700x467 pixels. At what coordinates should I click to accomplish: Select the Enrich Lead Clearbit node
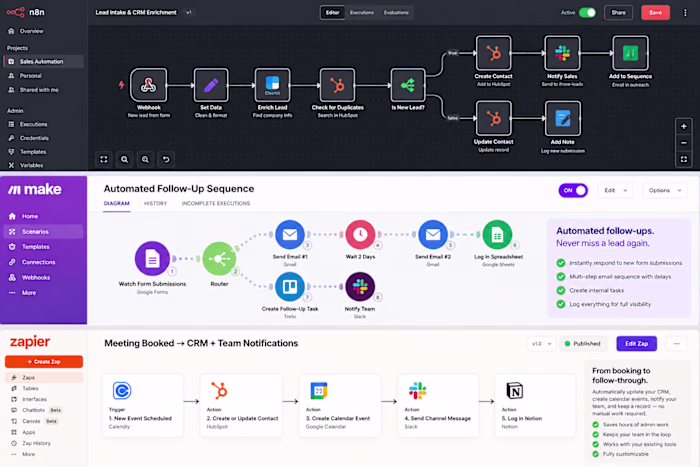[x=272, y=85]
